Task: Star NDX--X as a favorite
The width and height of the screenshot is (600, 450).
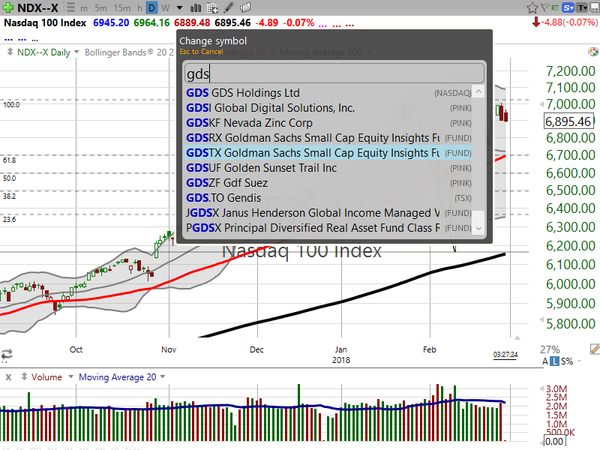Action: [x=532, y=8]
